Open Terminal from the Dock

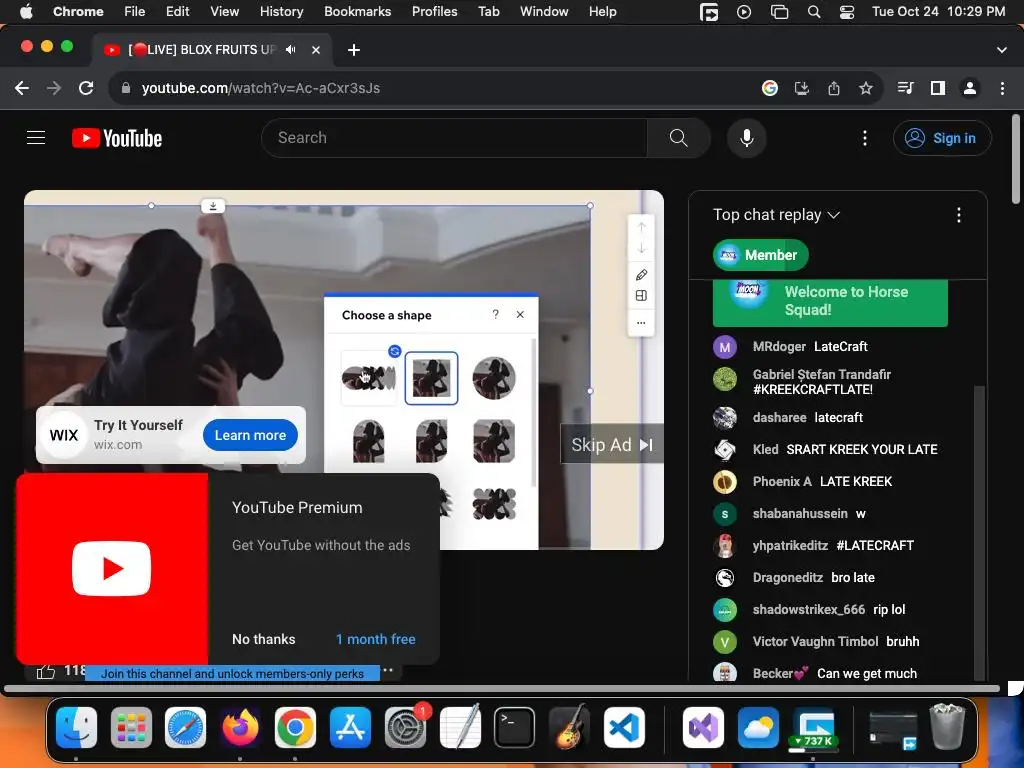tap(514, 727)
